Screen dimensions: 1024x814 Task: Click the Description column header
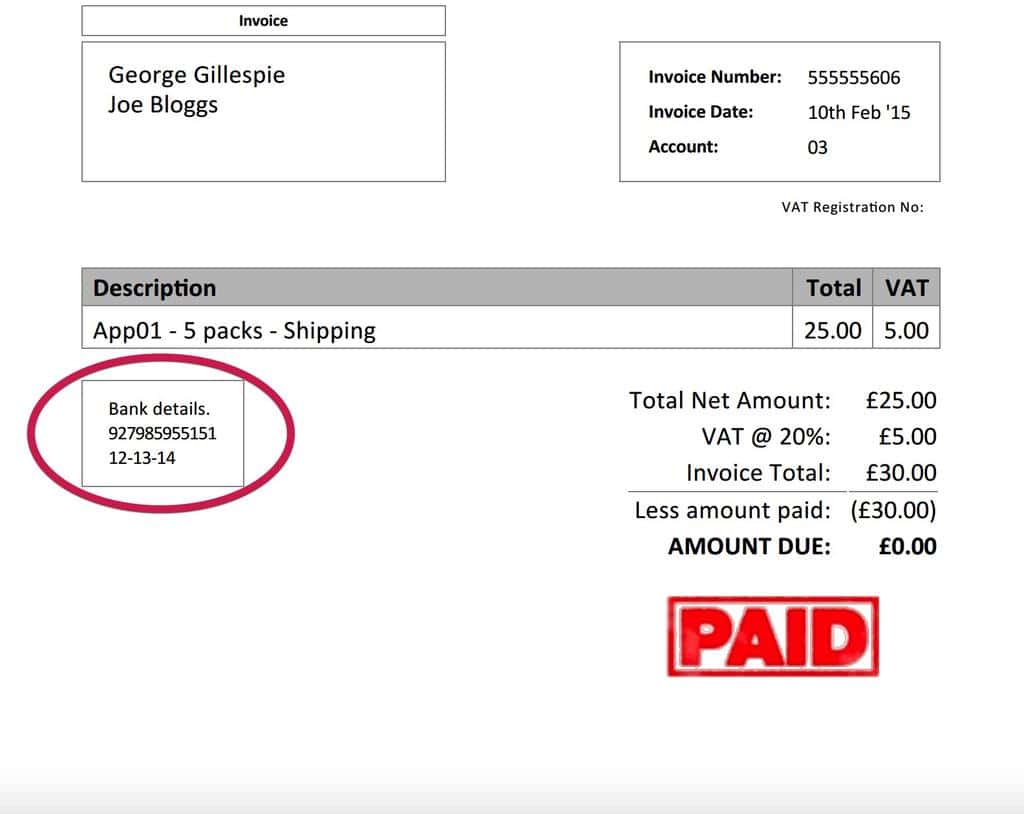153,288
